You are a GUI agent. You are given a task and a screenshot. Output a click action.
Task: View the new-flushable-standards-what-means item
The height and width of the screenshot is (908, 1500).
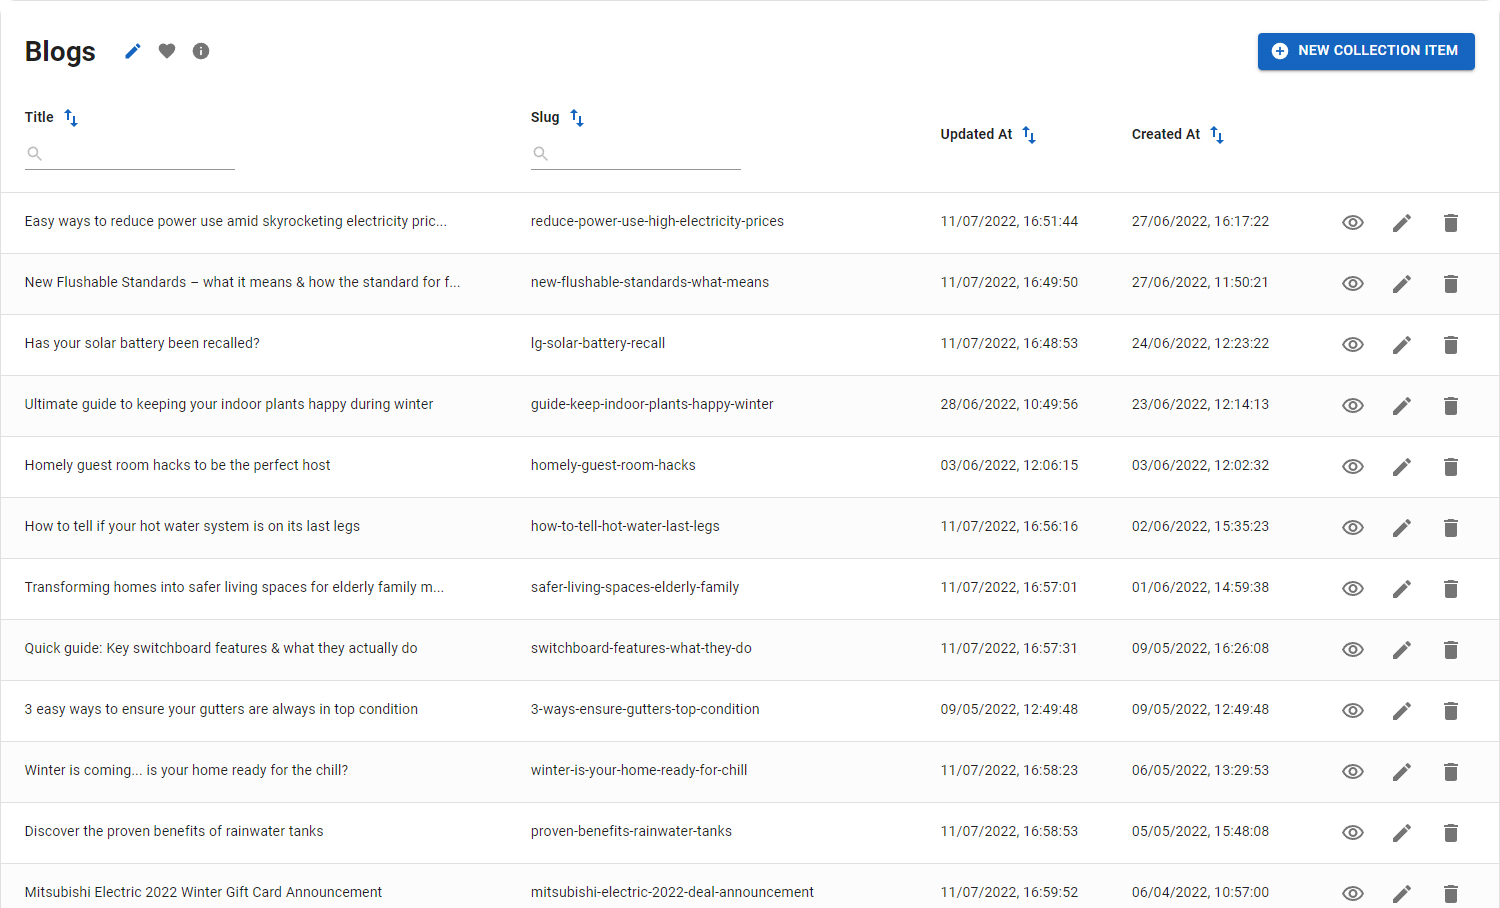point(1353,283)
